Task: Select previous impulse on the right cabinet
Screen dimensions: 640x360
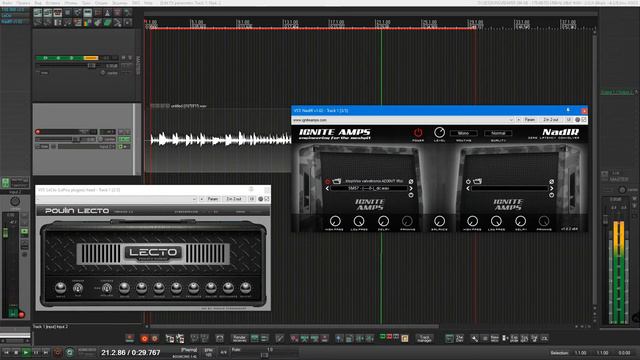Action: click(x=468, y=188)
